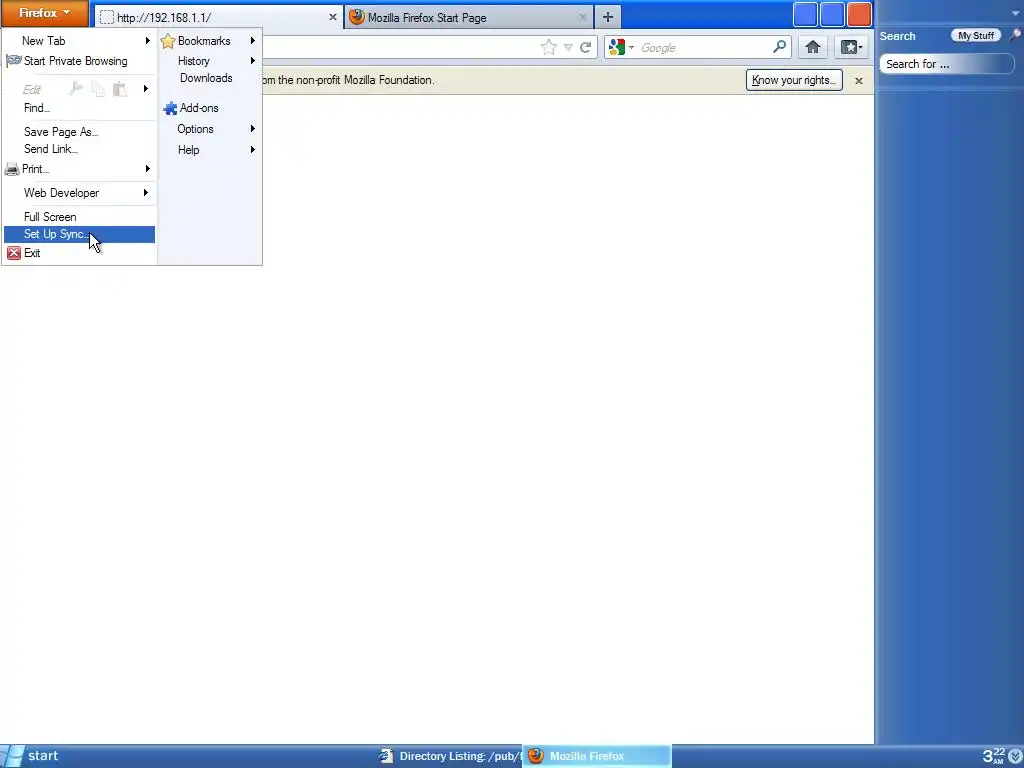
Task: Expand the Edit submenu arrow
Action: pyautogui.click(x=146, y=88)
